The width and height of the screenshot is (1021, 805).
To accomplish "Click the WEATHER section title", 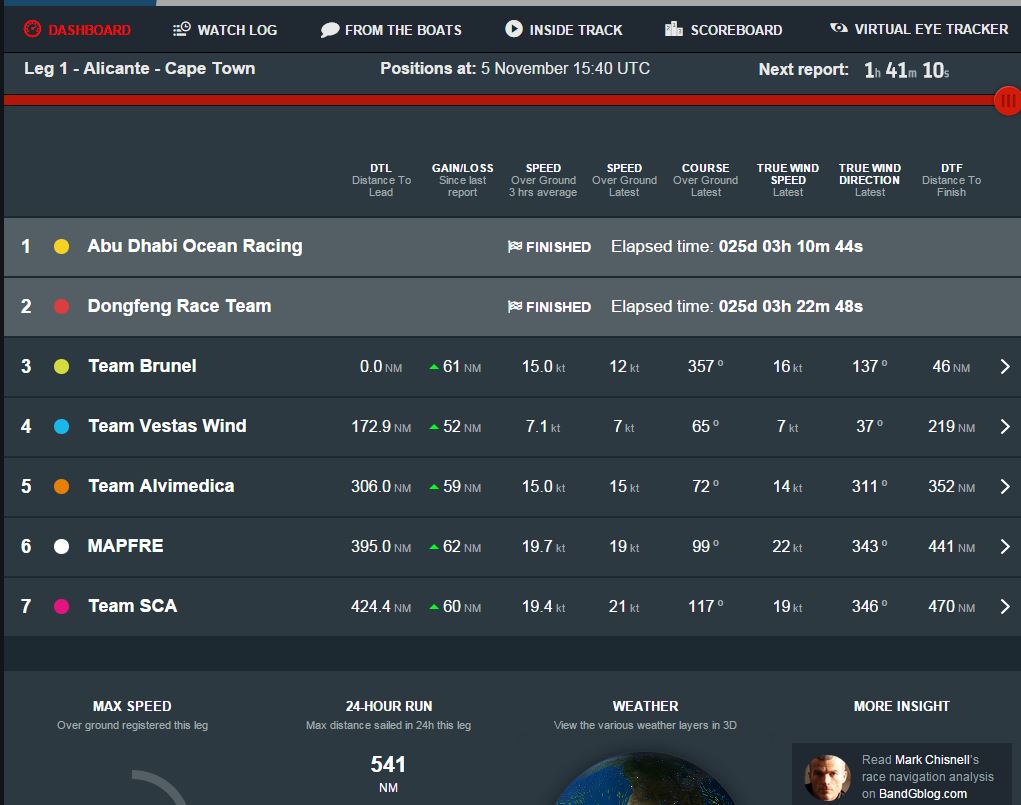I will [x=645, y=706].
